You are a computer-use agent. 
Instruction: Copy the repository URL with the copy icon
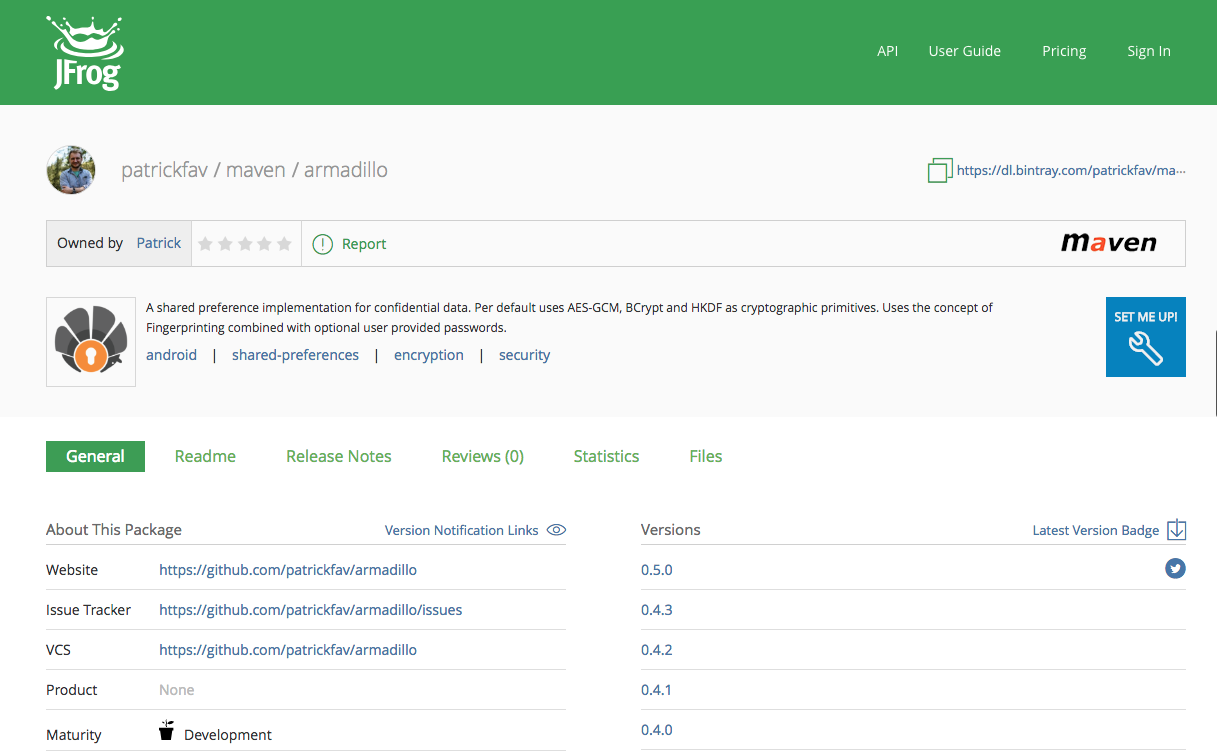coord(940,170)
